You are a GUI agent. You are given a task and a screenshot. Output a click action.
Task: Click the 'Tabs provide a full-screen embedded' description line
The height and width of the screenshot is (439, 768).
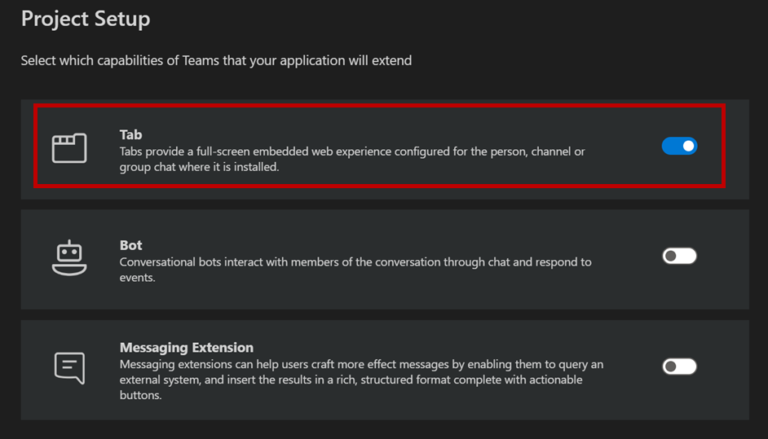click(352, 151)
